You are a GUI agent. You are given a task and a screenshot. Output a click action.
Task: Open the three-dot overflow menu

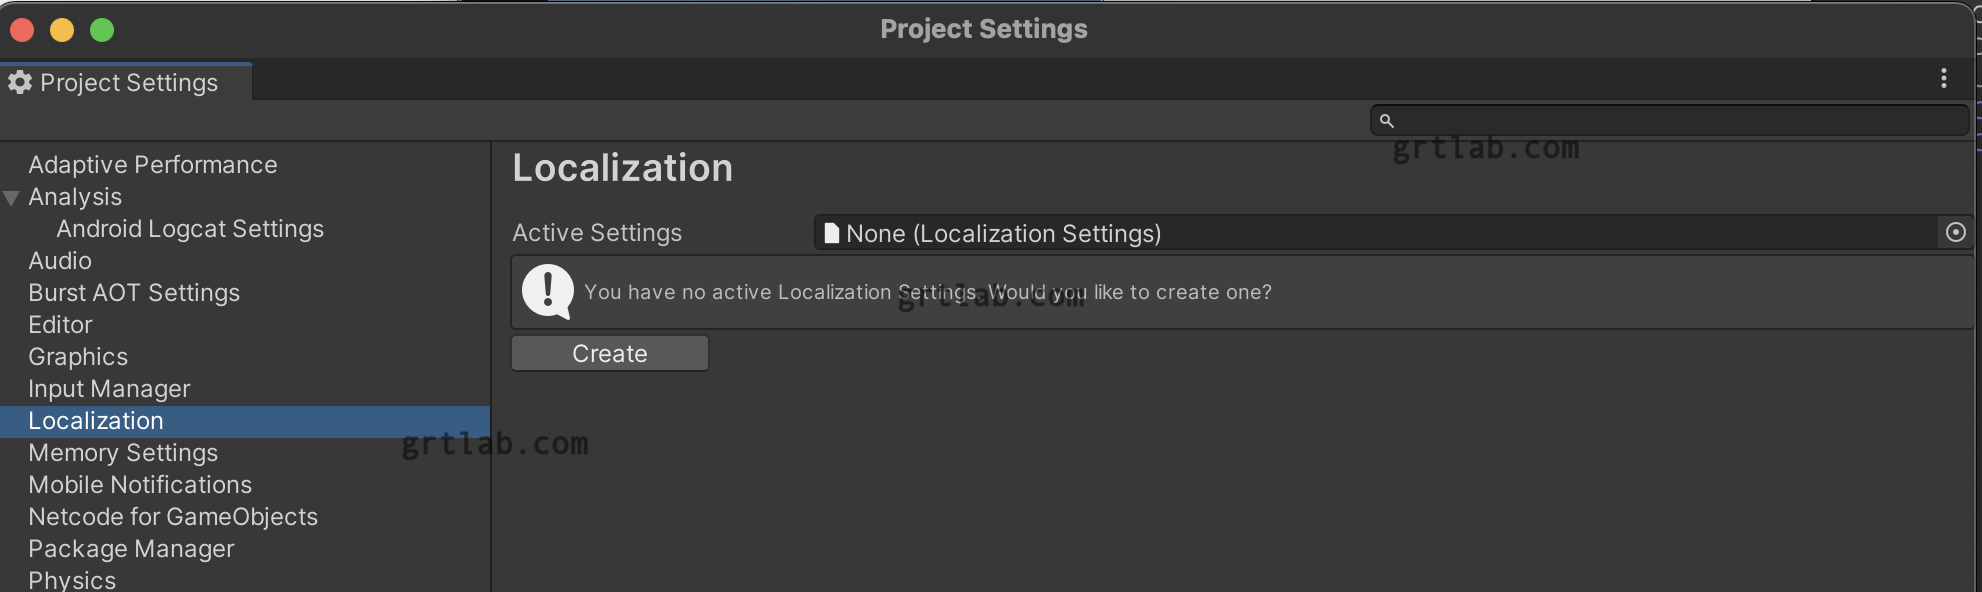(1945, 78)
